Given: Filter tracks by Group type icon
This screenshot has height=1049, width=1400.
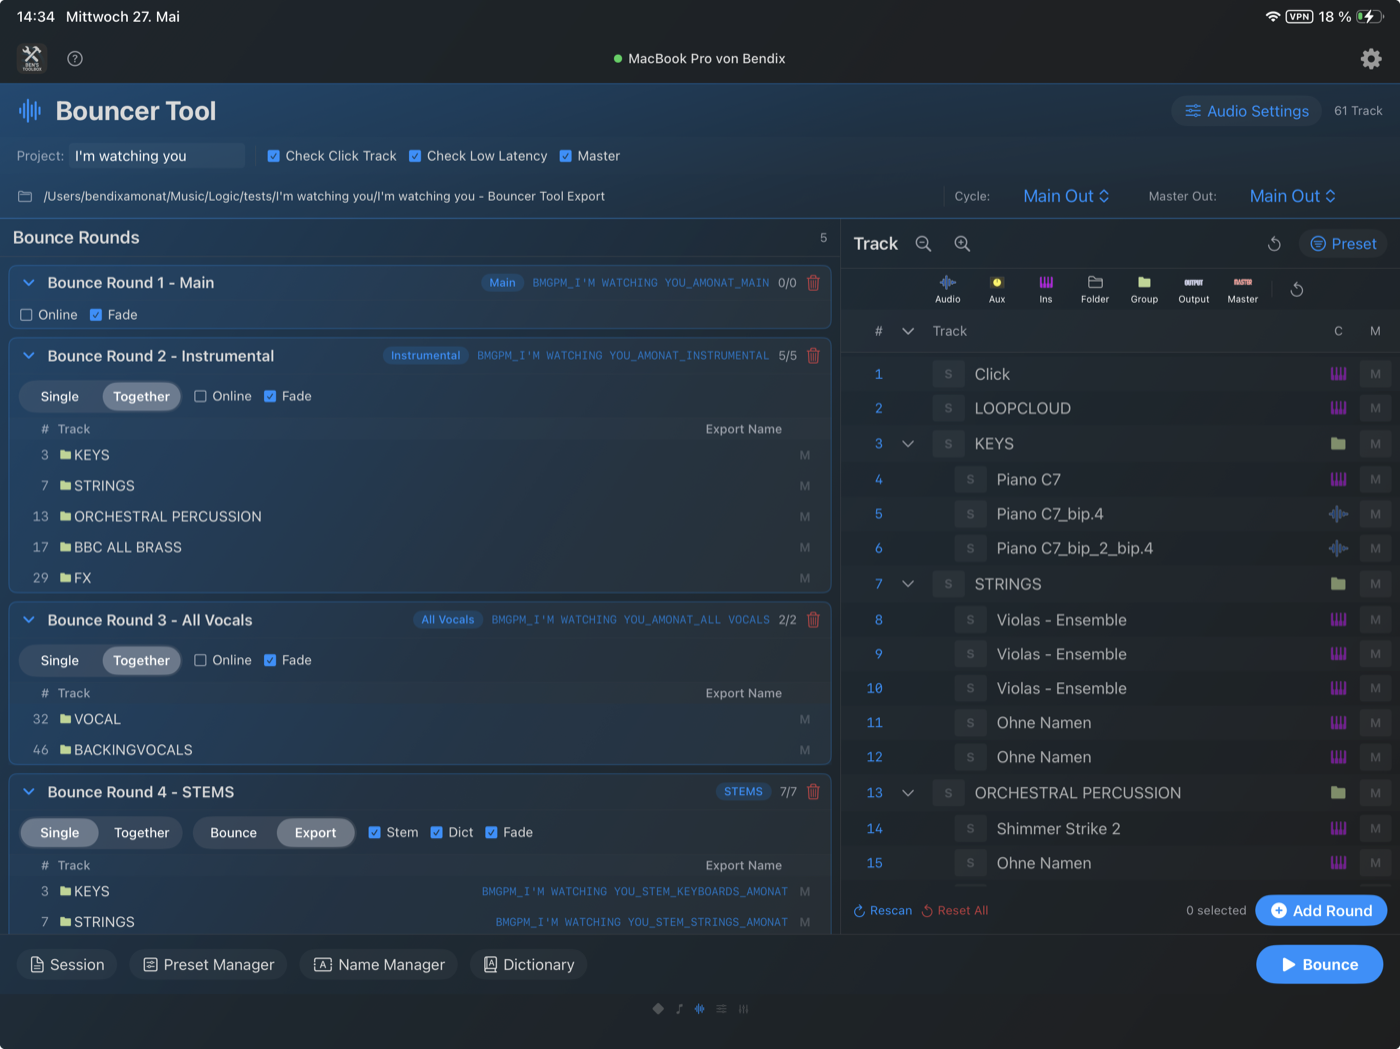Looking at the screenshot, I should [1144, 289].
